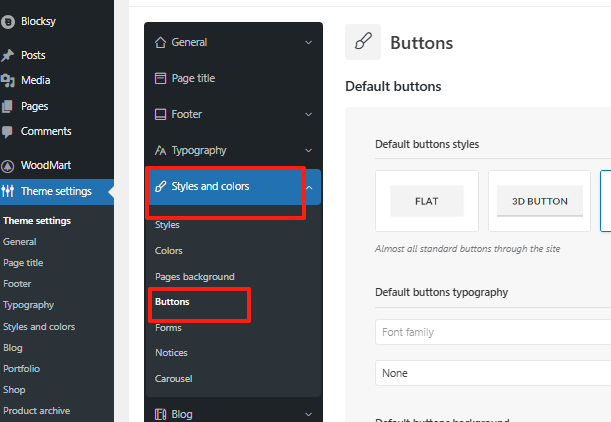Click the Posts pin icon

[x=8, y=55]
